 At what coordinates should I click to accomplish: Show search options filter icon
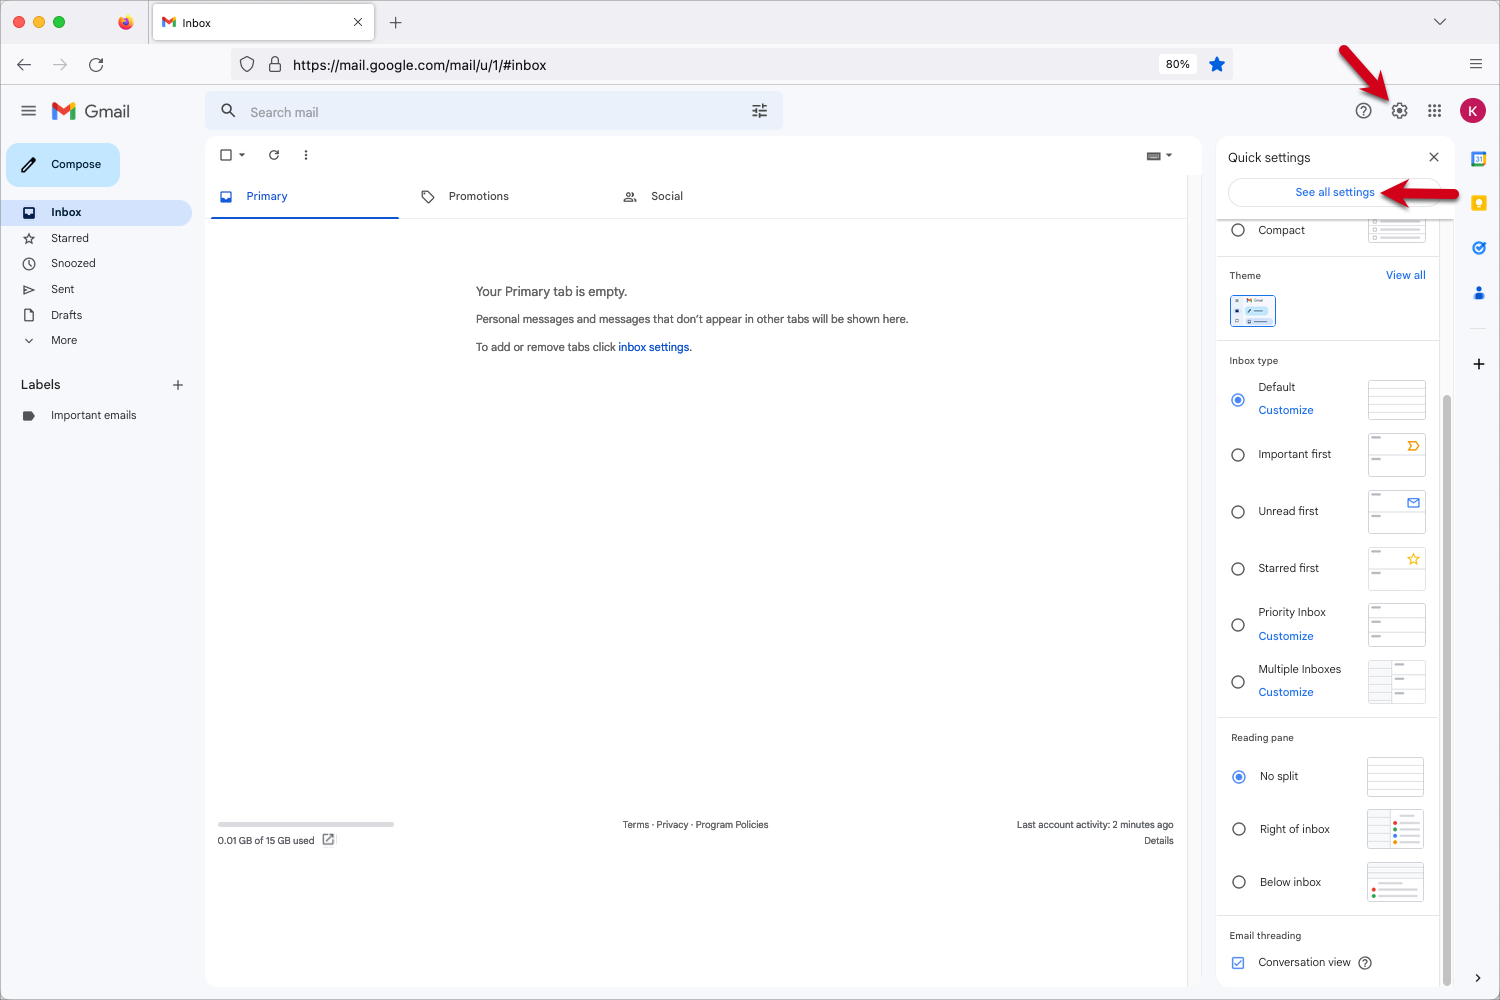click(759, 111)
